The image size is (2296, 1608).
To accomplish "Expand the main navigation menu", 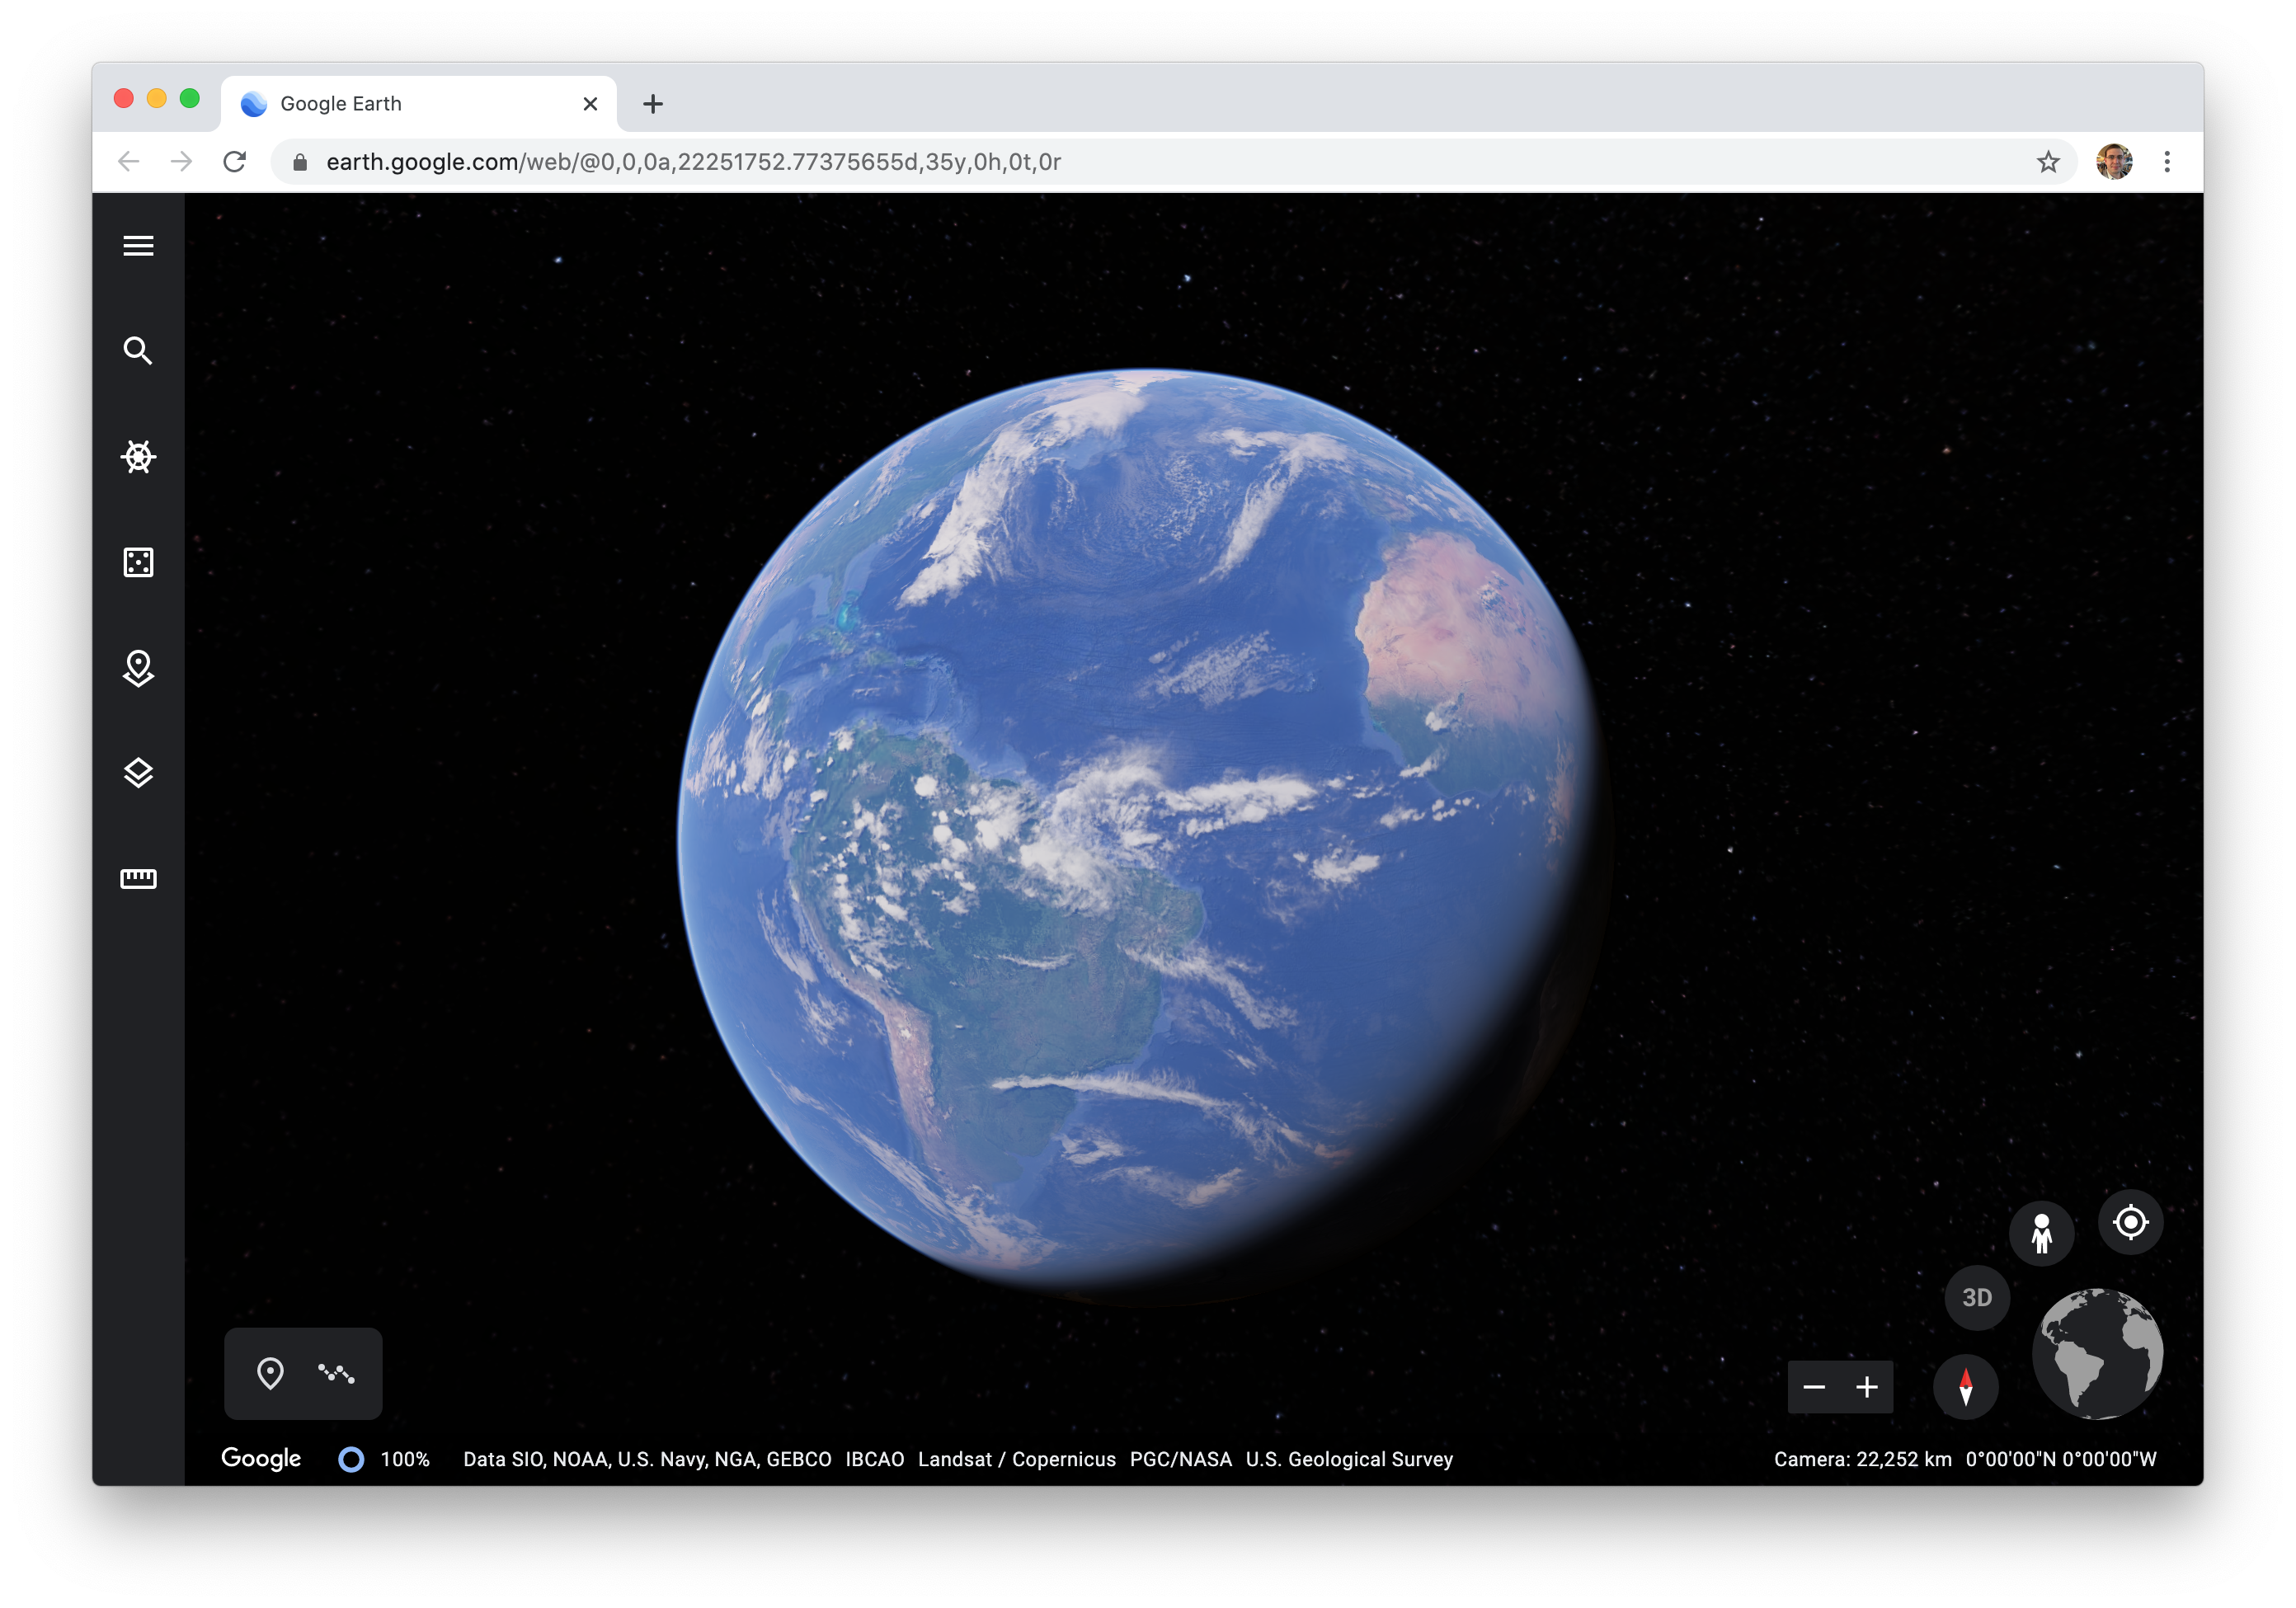I will [x=138, y=246].
